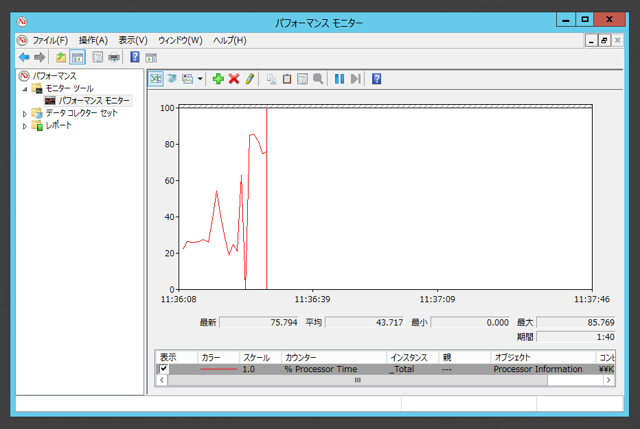Click the Update Data step icon

(356, 79)
